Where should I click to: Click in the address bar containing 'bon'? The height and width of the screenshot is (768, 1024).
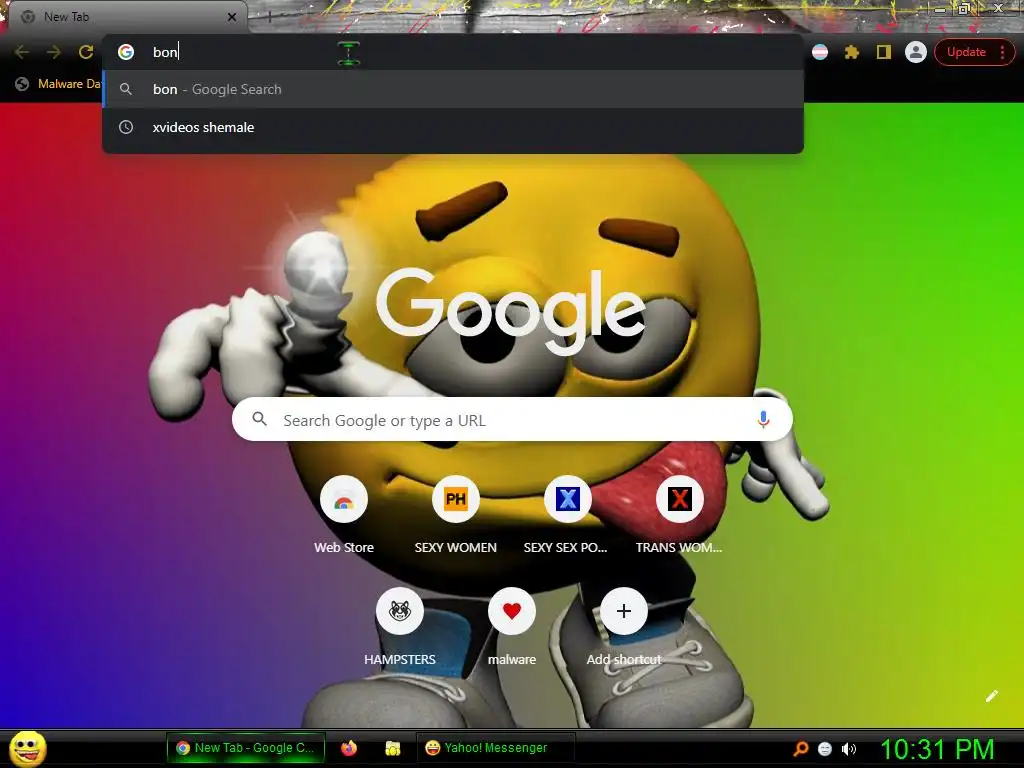(x=453, y=52)
